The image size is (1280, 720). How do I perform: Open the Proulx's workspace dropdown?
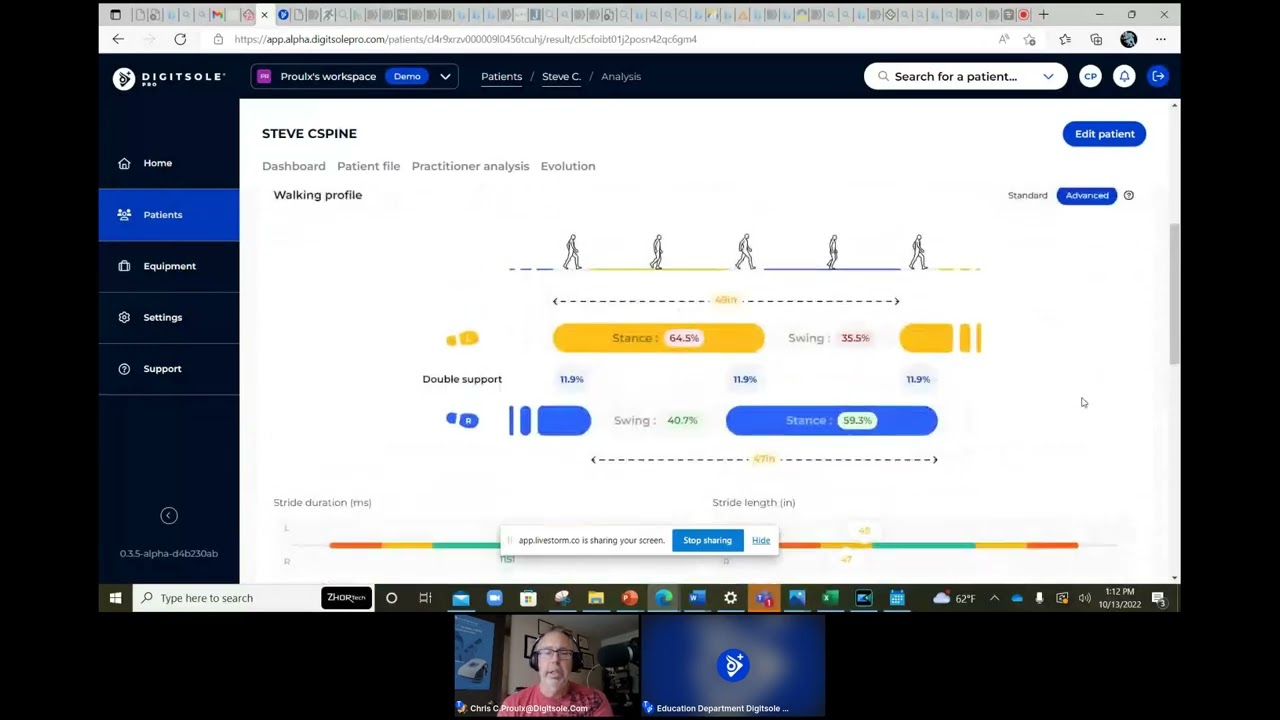pos(354,76)
